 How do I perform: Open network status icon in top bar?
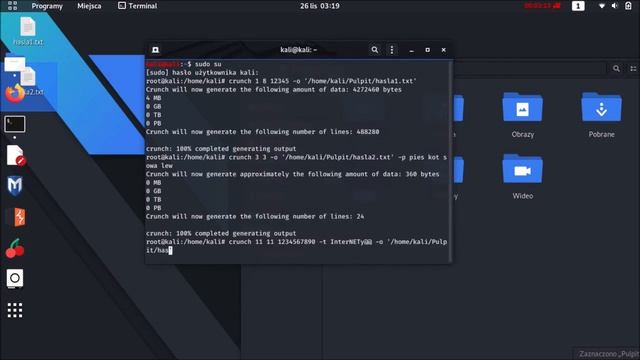point(602,6)
